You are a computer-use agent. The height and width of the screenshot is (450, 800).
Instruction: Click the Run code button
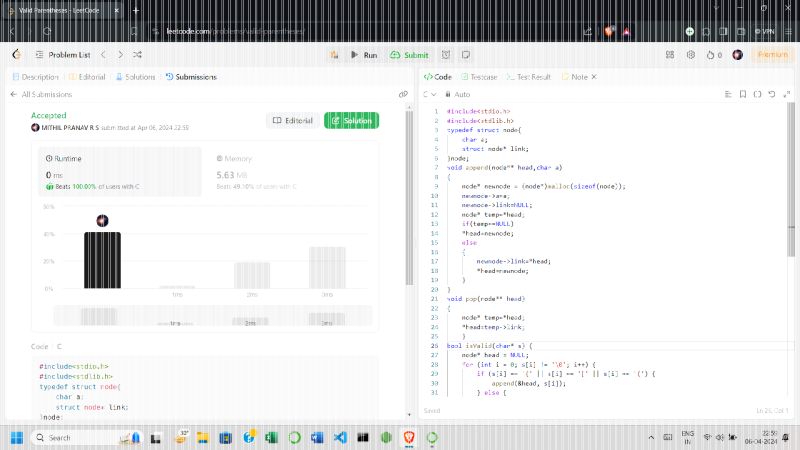pyautogui.click(x=364, y=55)
